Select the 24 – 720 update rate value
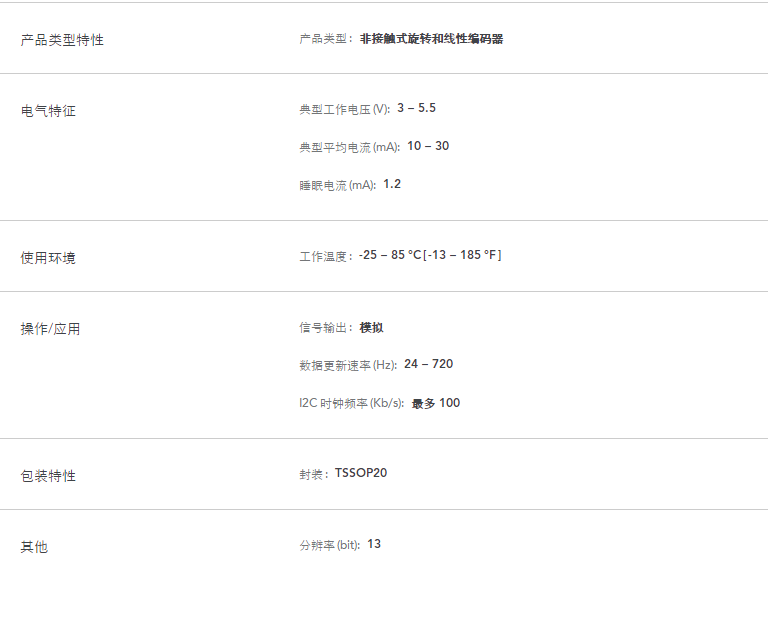Viewport: 768px width, 617px height. (428, 364)
